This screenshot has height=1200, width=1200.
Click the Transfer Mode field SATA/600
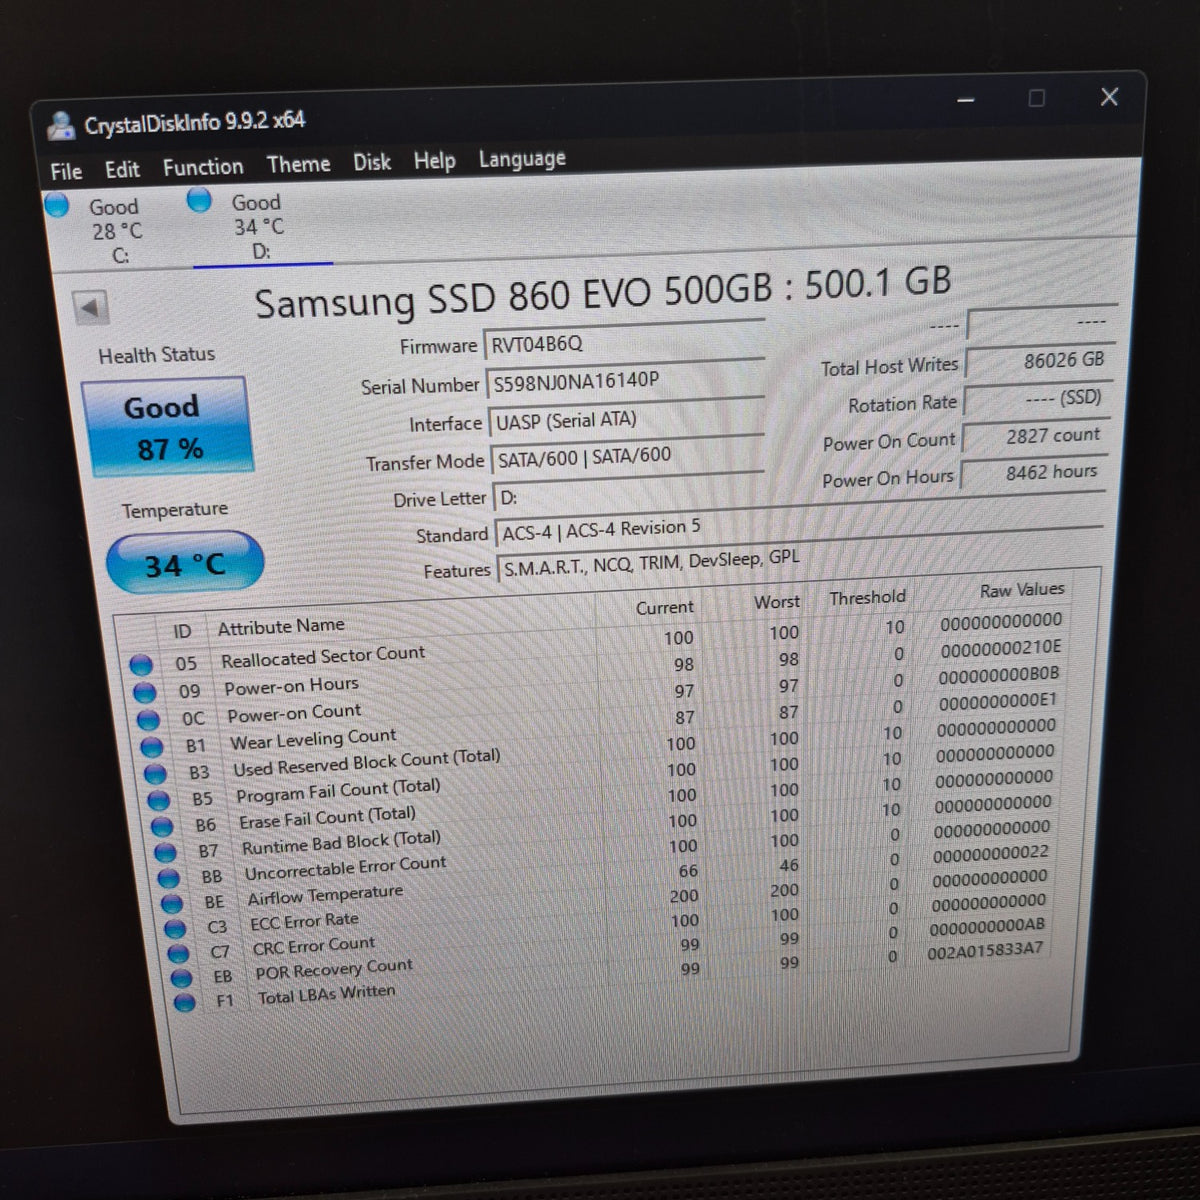[x=627, y=456]
